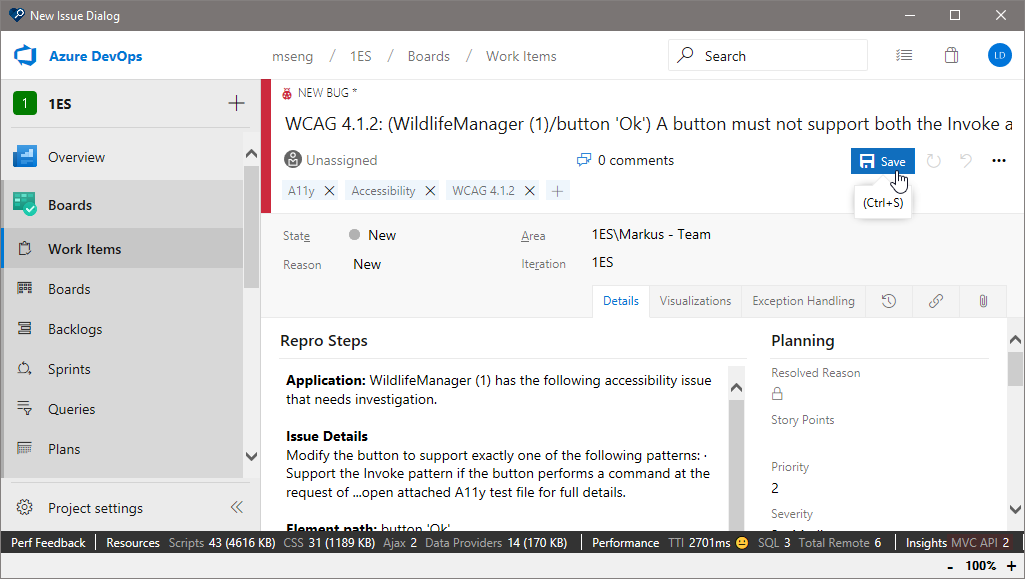Click sidebar scroll down arrow
The width and height of the screenshot is (1025, 579).
251,456
